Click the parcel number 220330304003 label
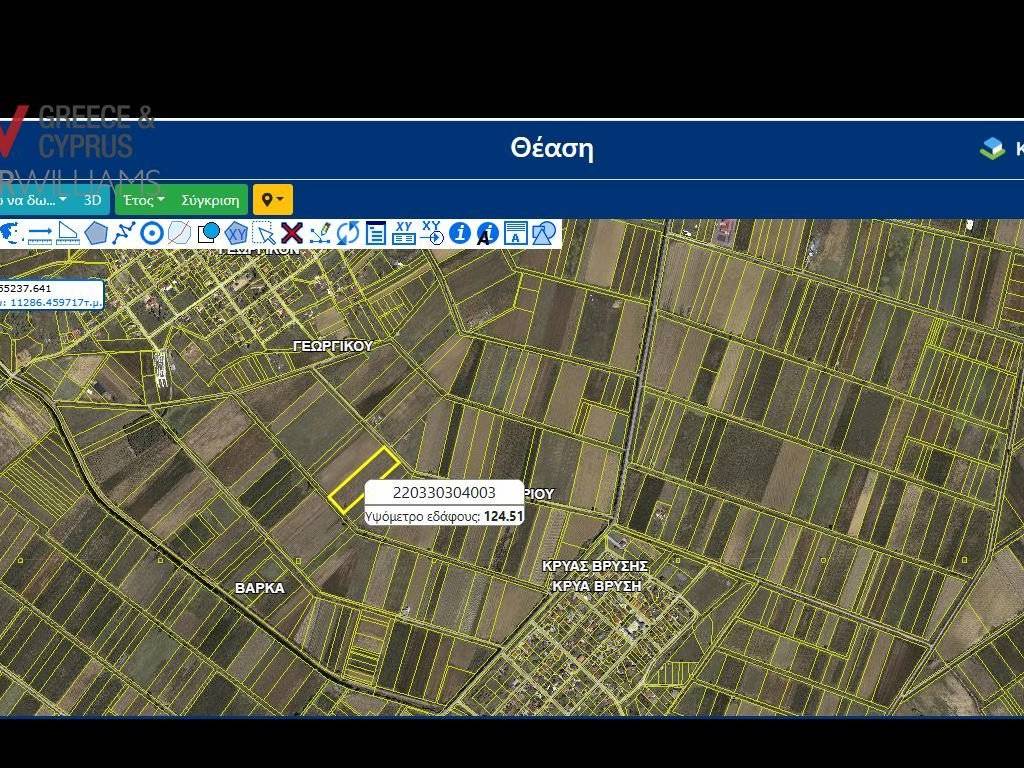Screen dimensions: 1024x768 (x=444, y=493)
